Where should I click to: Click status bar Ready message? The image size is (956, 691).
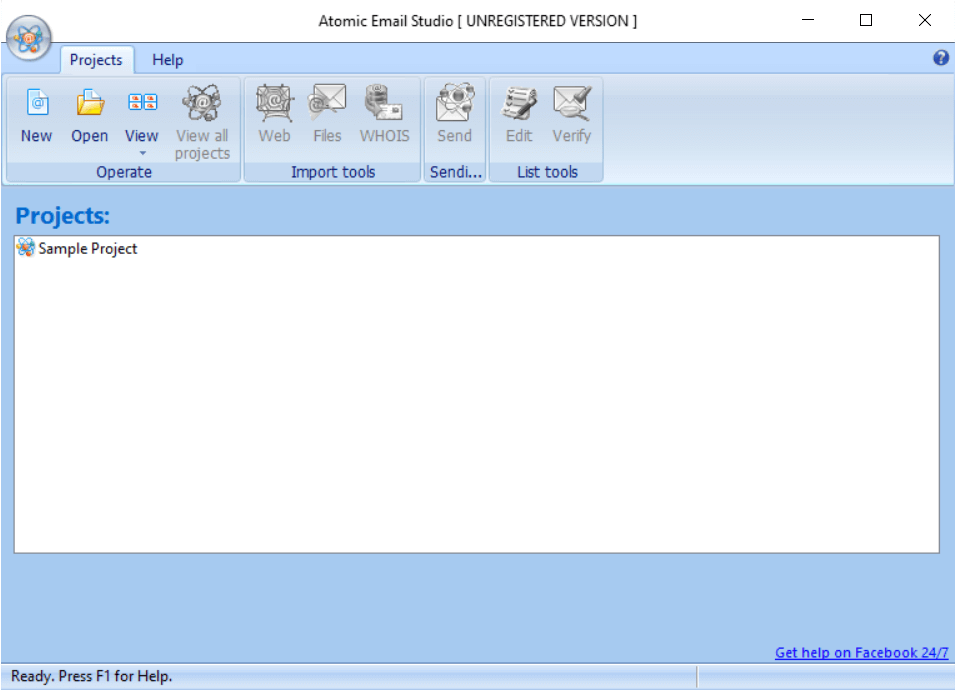[91, 676]
